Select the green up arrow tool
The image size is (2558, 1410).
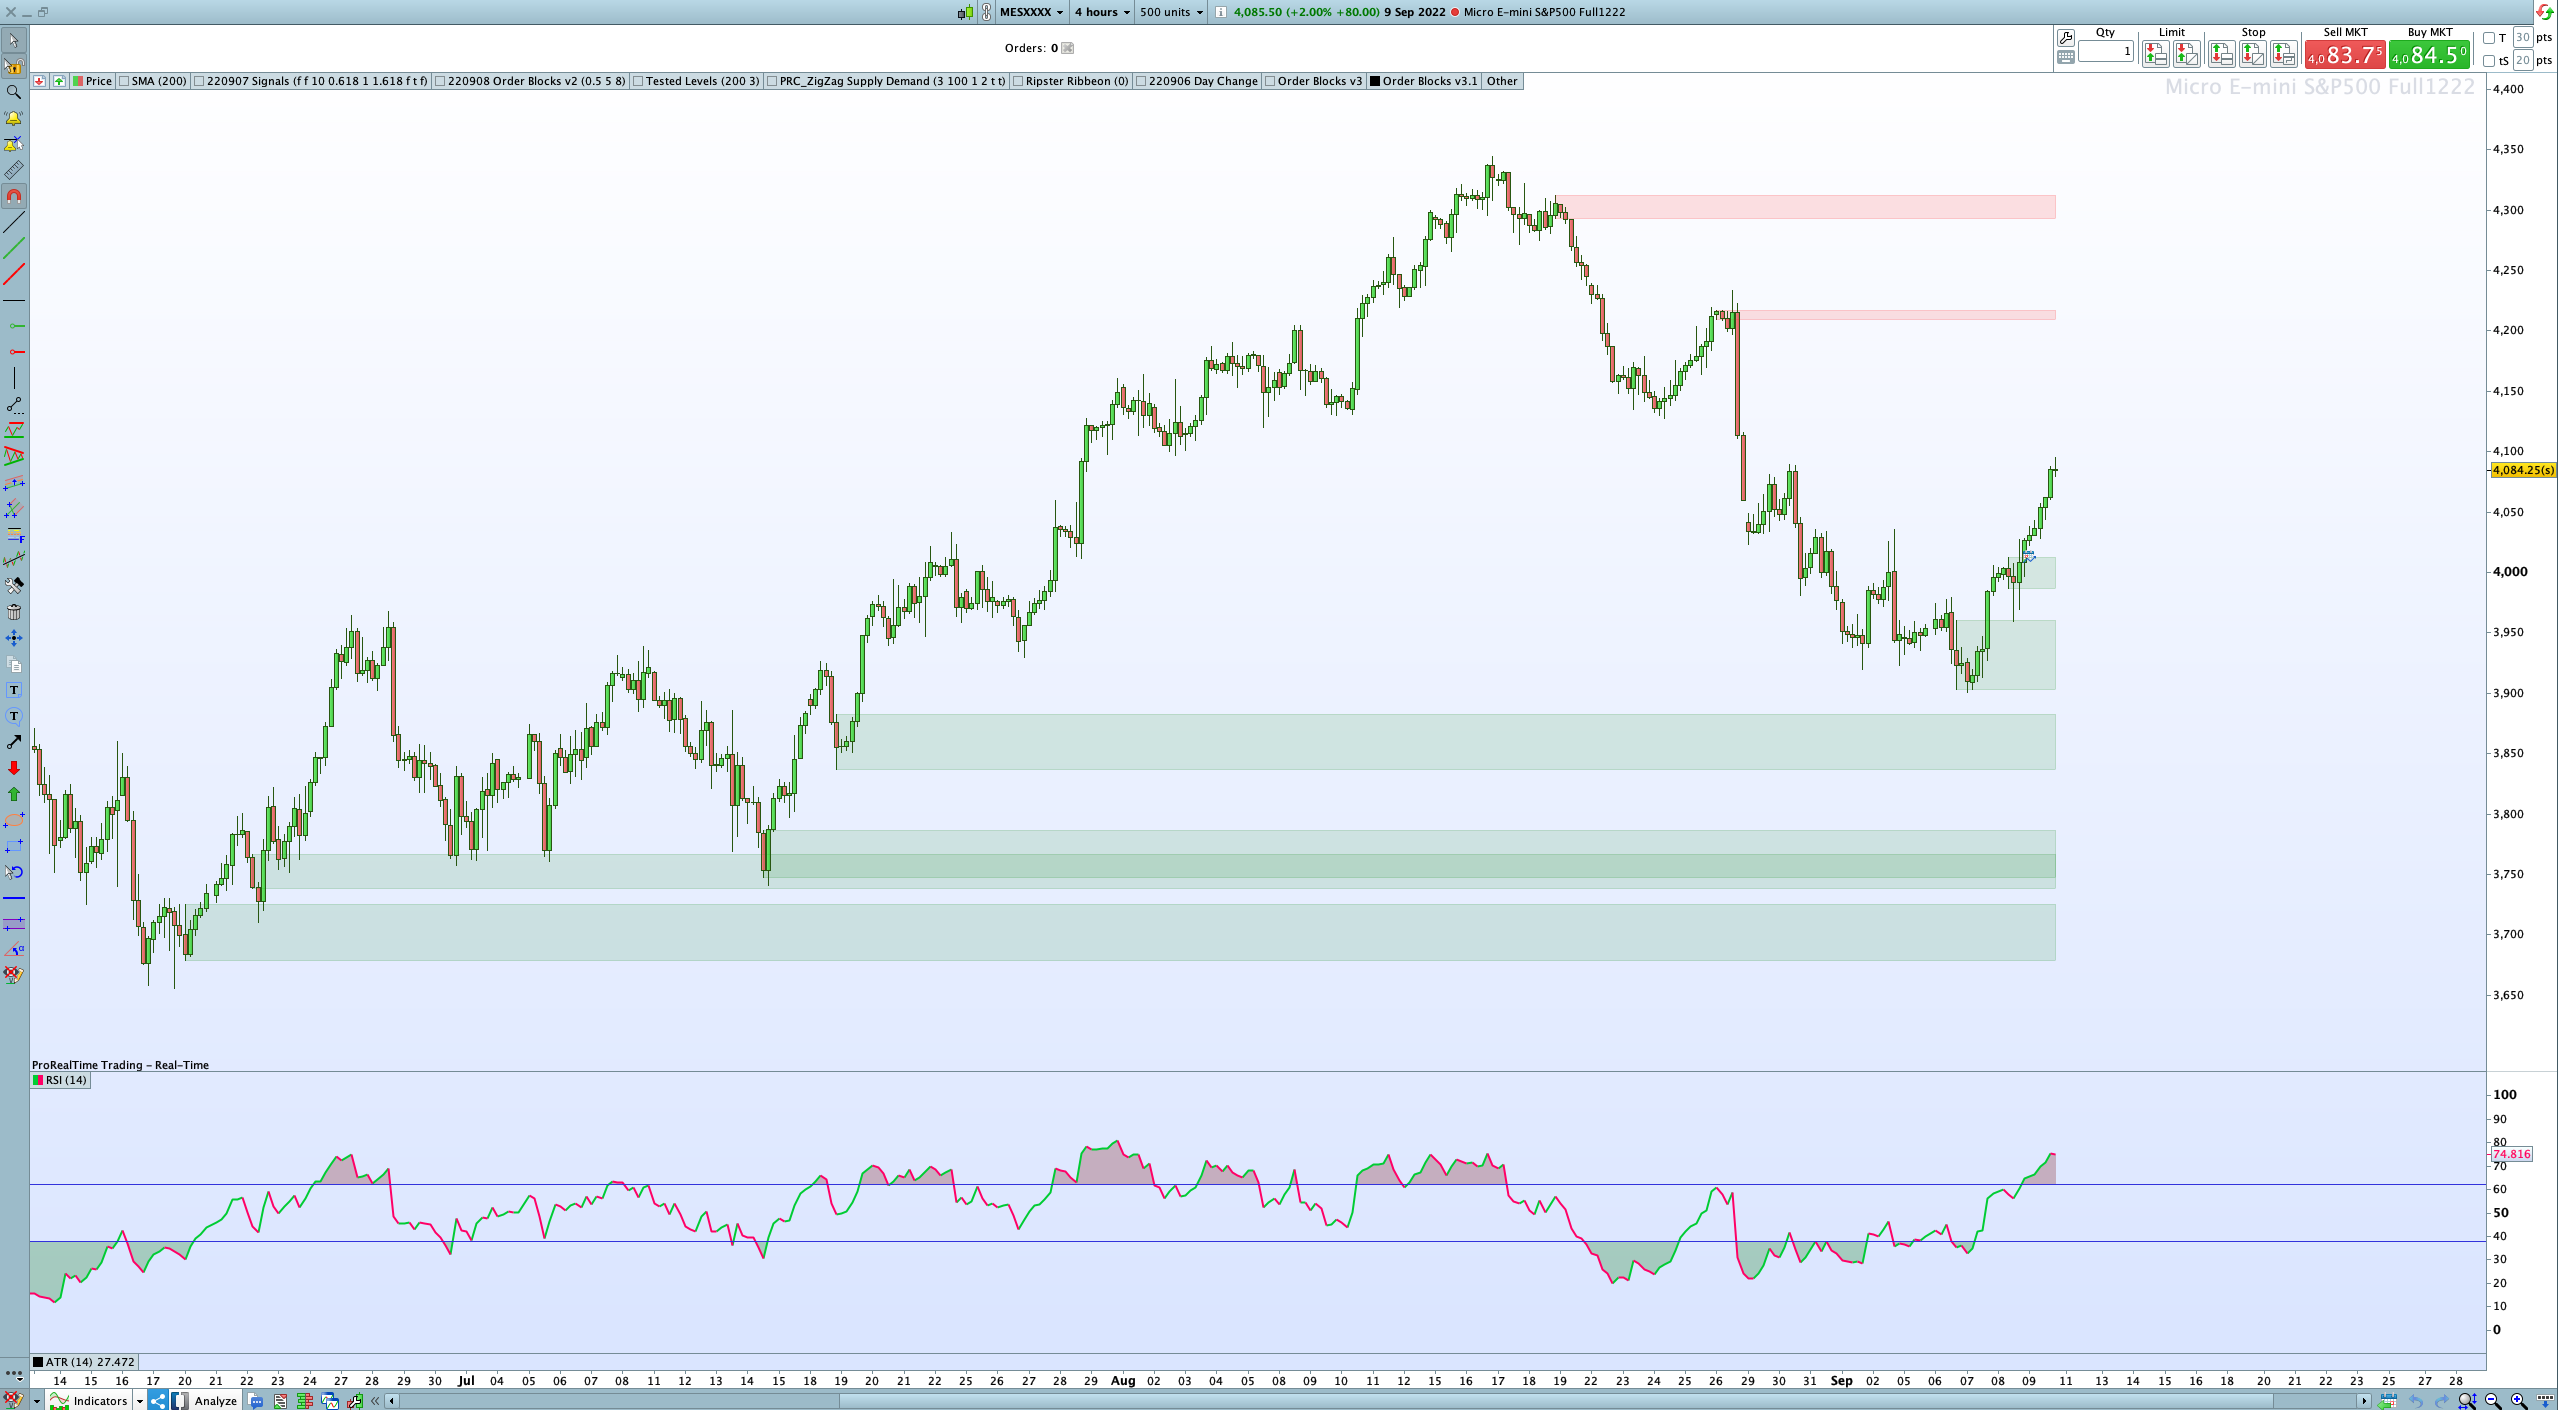click(14, 794)
